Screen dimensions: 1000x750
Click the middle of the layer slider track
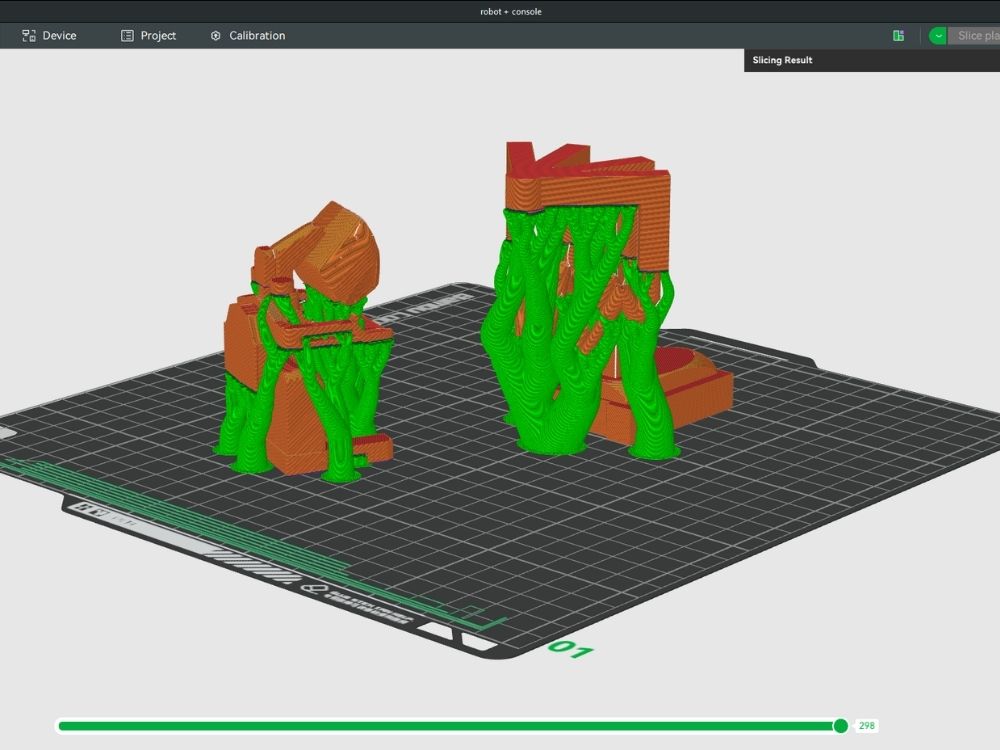point(448,725)
